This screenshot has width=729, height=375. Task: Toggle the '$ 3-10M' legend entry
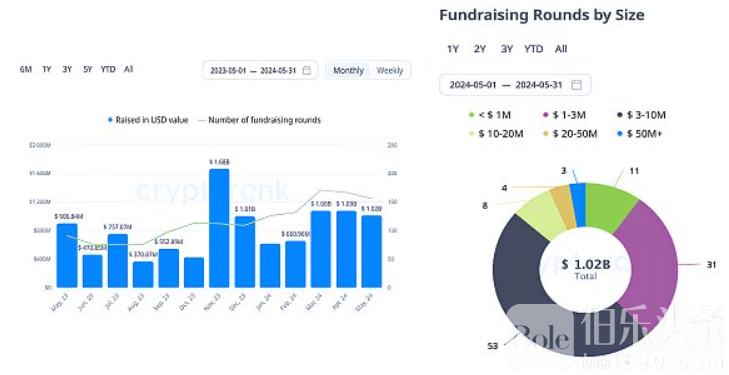tap(642, 115)
